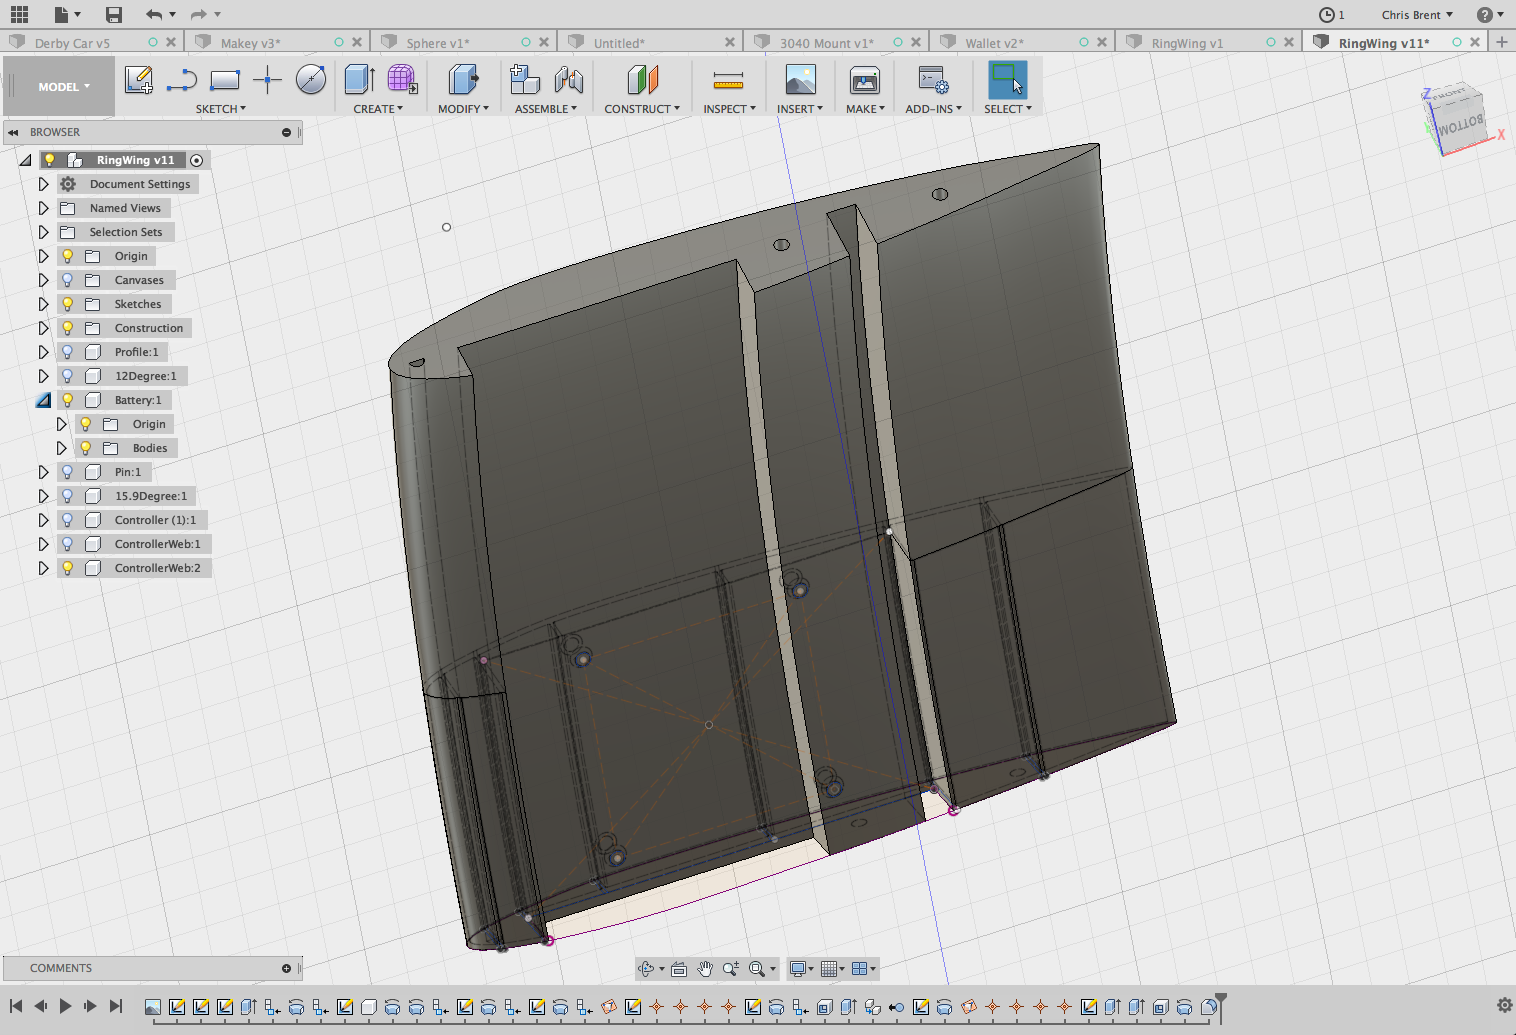Toggle visibility of ControllerWeb:2 component

click(x=67, y=568)
